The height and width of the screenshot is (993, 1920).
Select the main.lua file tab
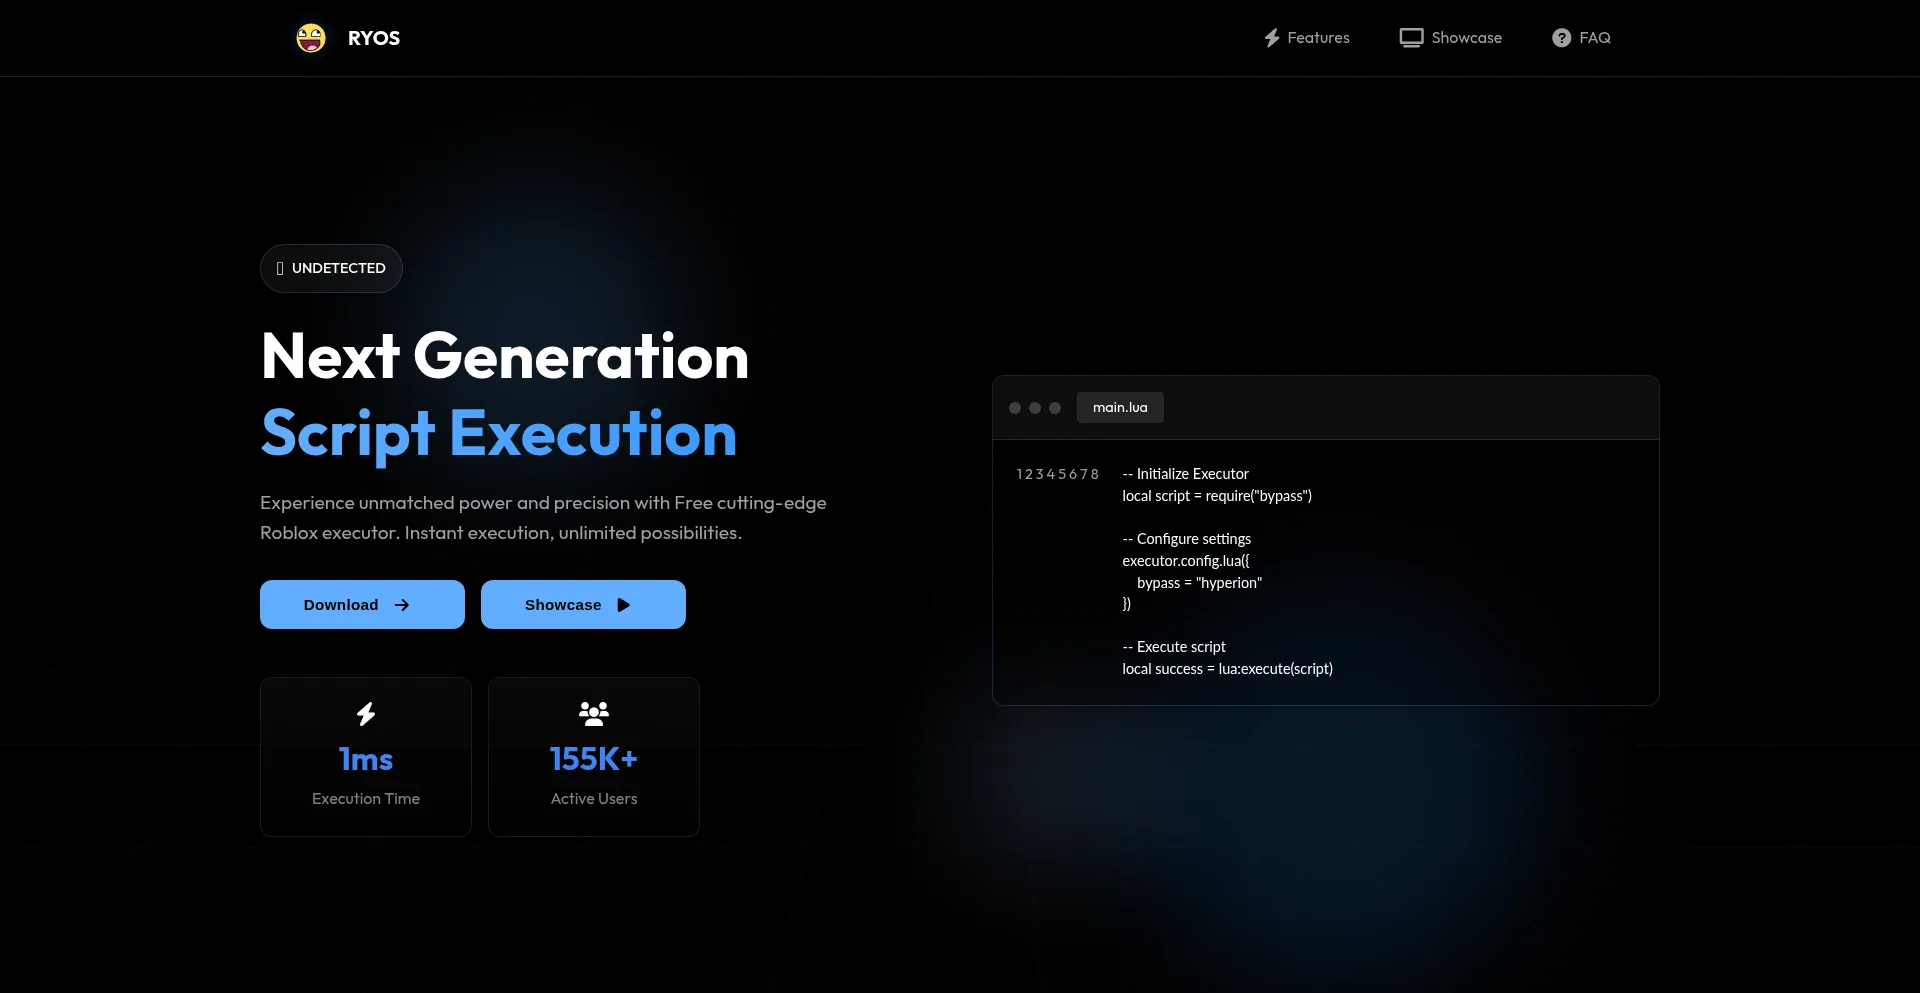tap(1120, 408)
